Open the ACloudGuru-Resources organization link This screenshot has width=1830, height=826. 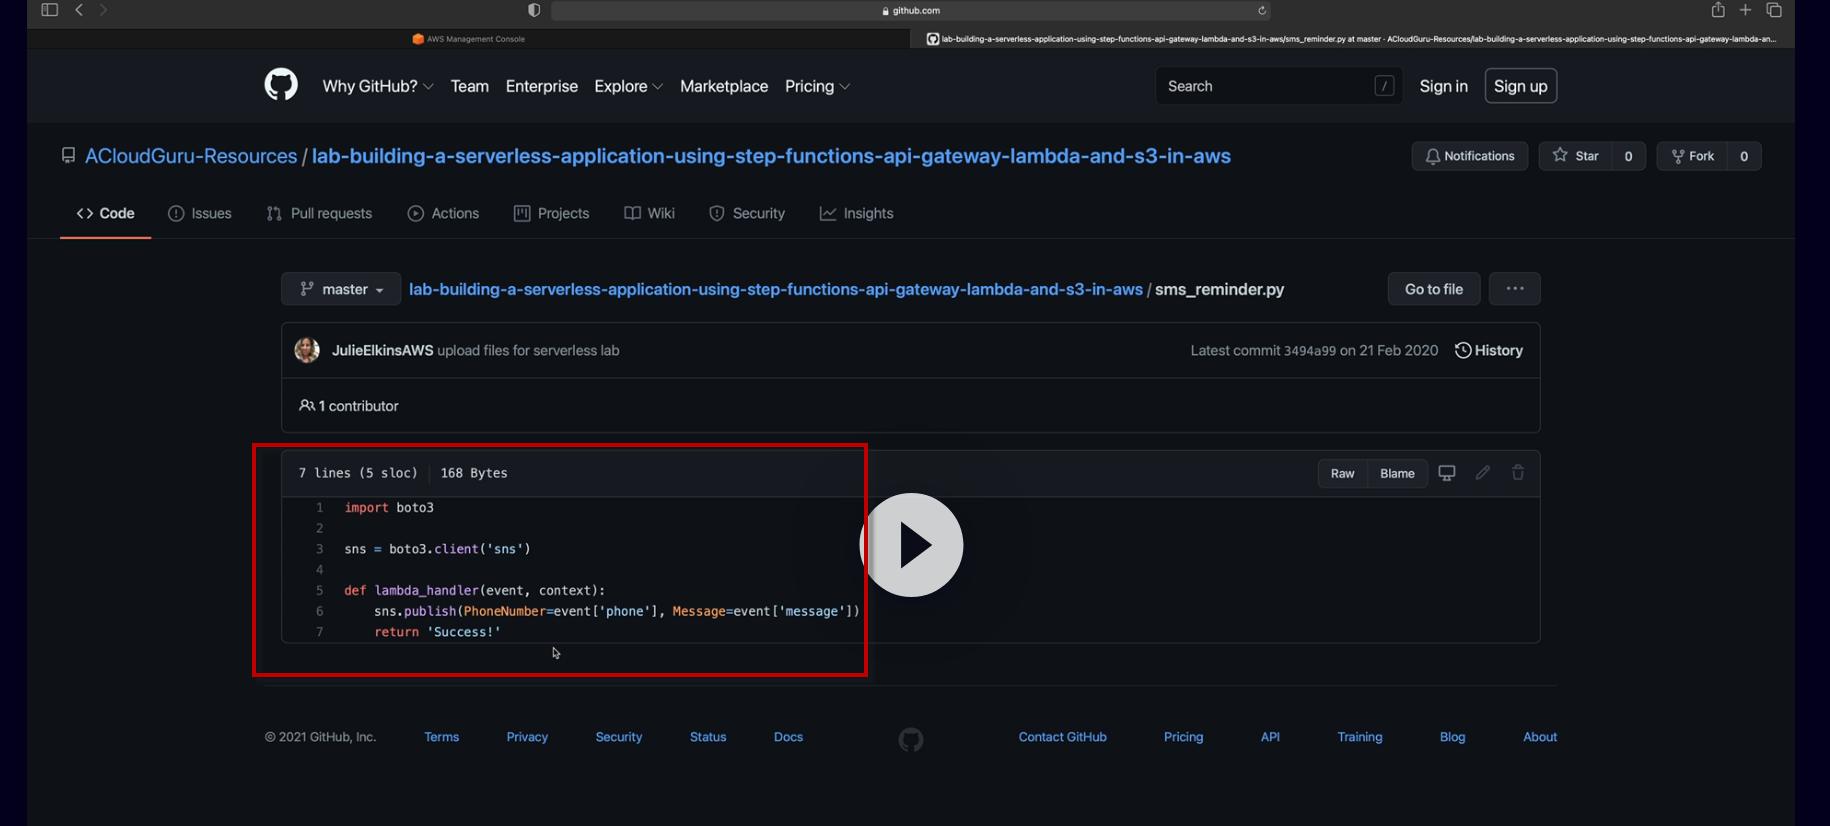click(x=191, y=156)
